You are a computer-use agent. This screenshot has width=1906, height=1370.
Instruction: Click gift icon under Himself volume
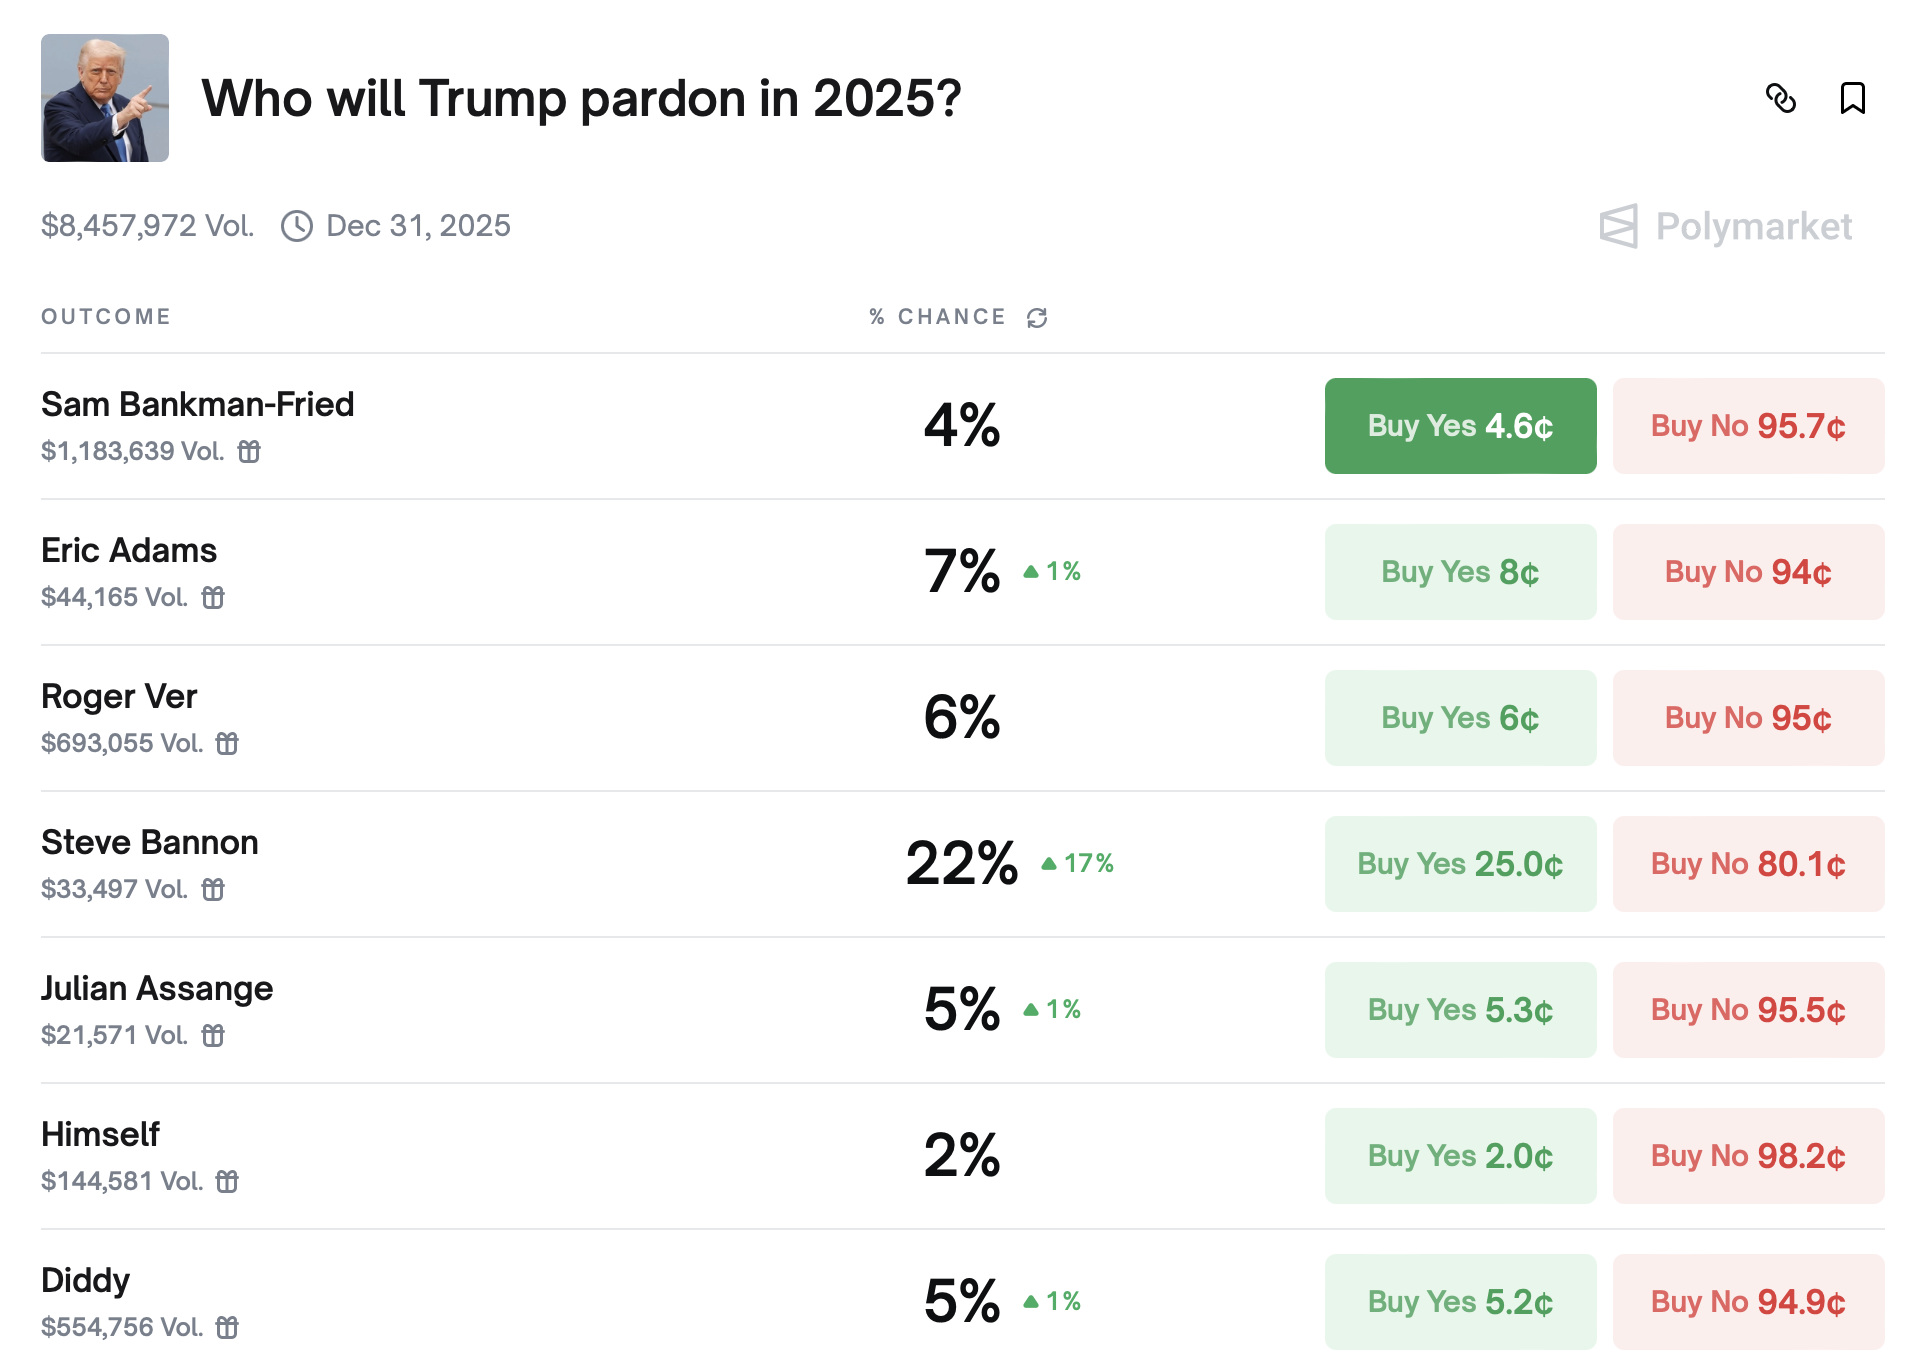[227, 1182]
